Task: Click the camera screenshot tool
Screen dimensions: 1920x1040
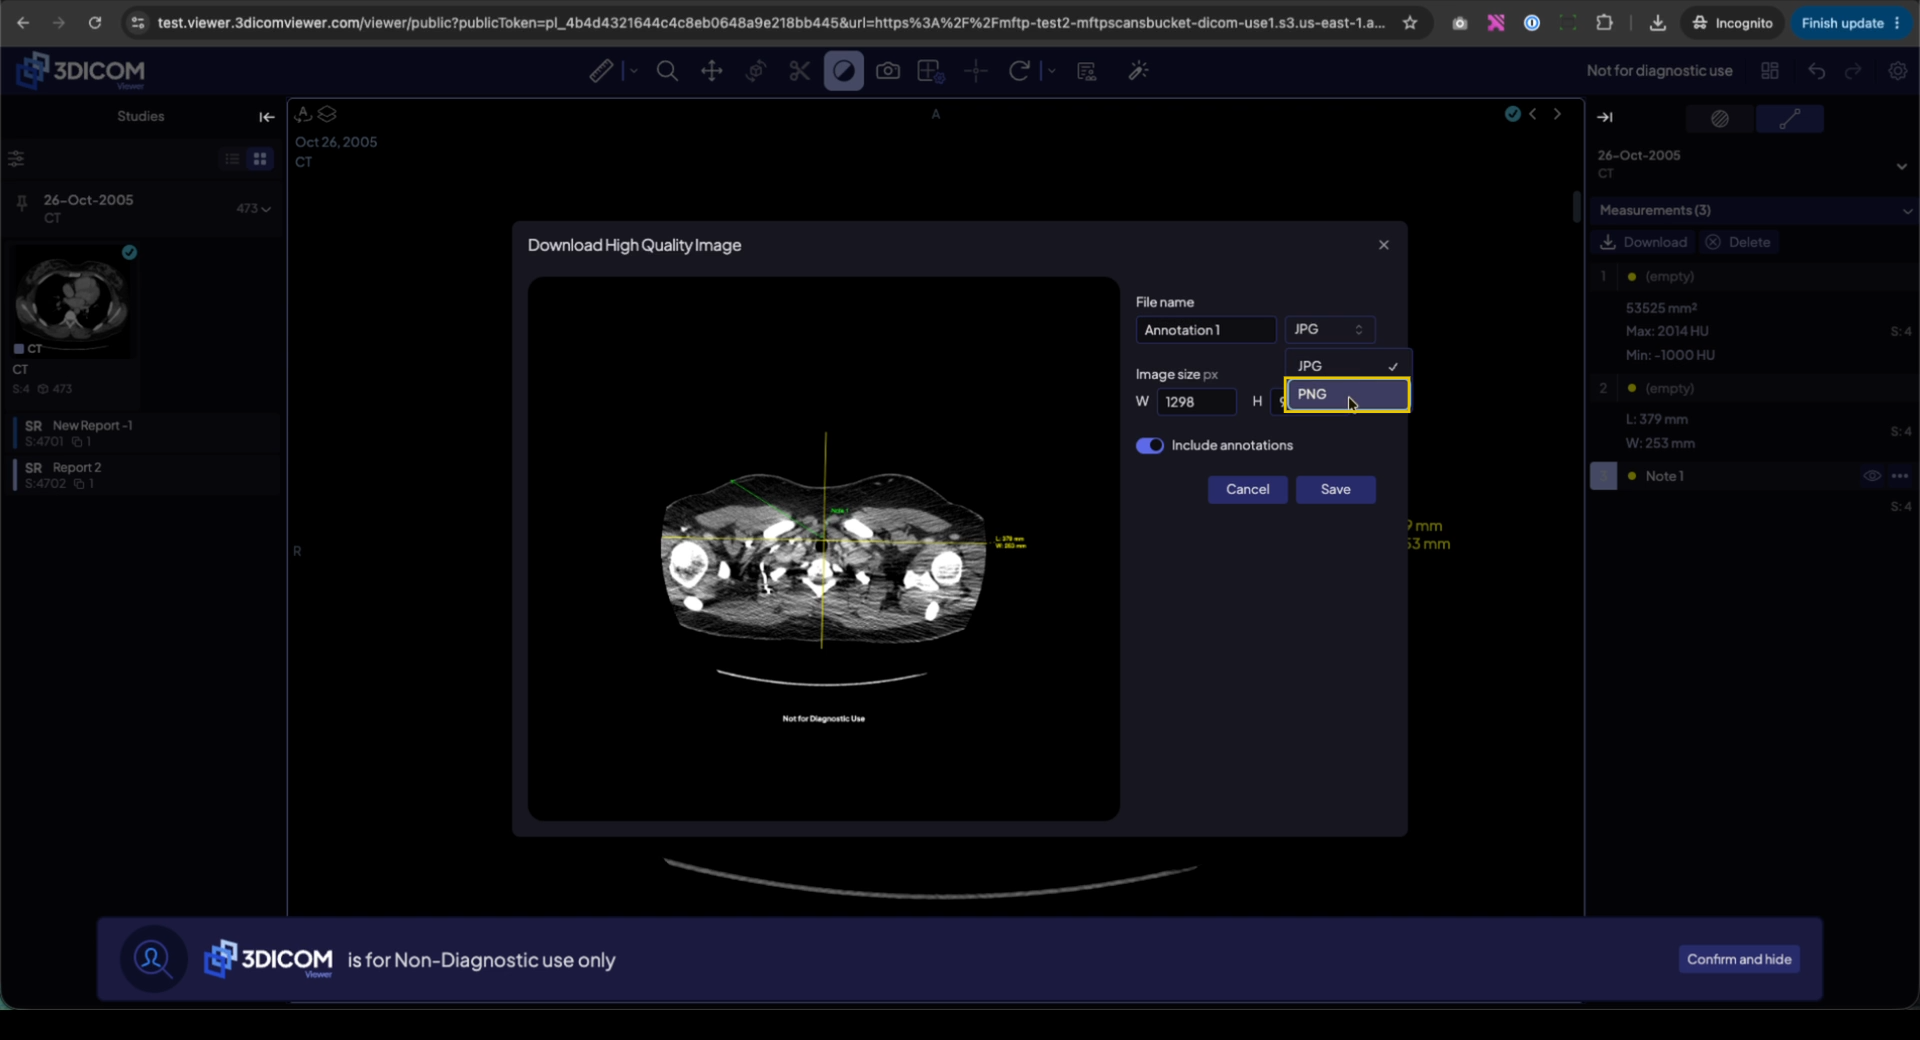Action: [x=888, y=71]
